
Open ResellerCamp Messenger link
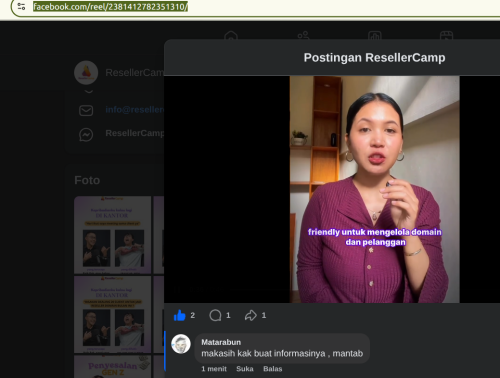coord(134,133)
